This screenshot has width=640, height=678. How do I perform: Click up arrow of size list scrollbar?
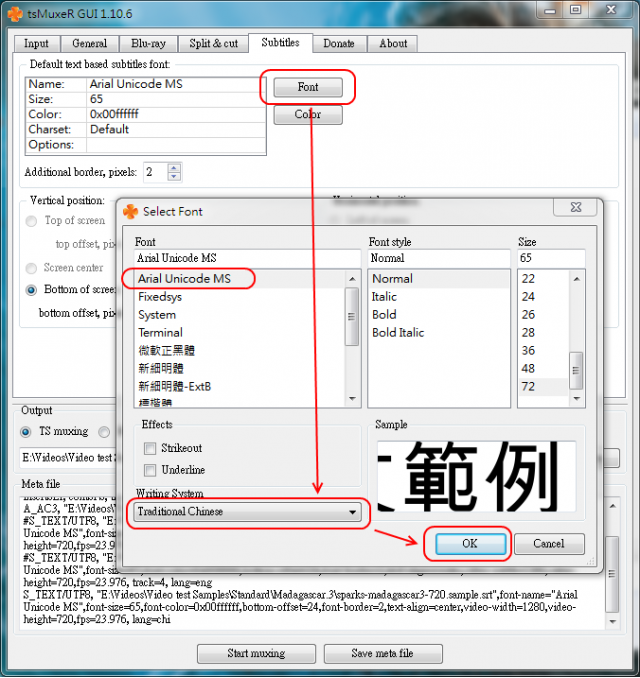576,279
